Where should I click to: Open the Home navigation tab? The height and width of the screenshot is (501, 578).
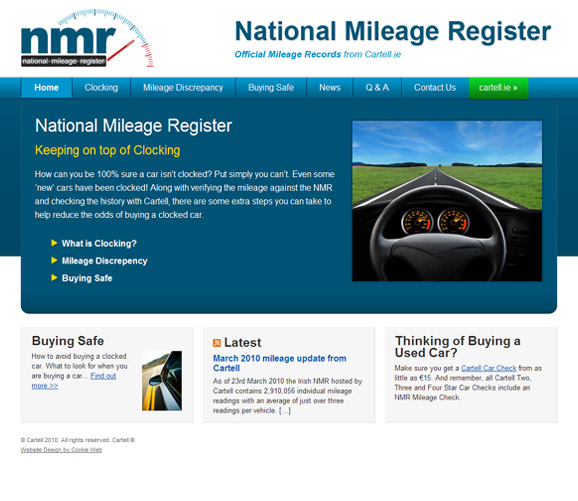point(46,88)
